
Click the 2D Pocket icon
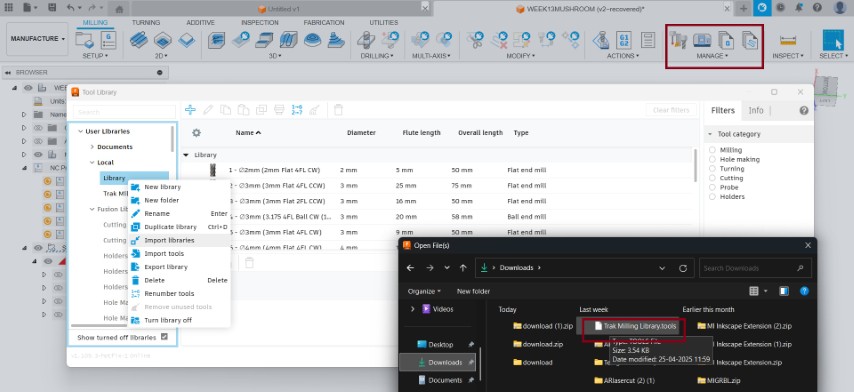[x=163, y=39]
